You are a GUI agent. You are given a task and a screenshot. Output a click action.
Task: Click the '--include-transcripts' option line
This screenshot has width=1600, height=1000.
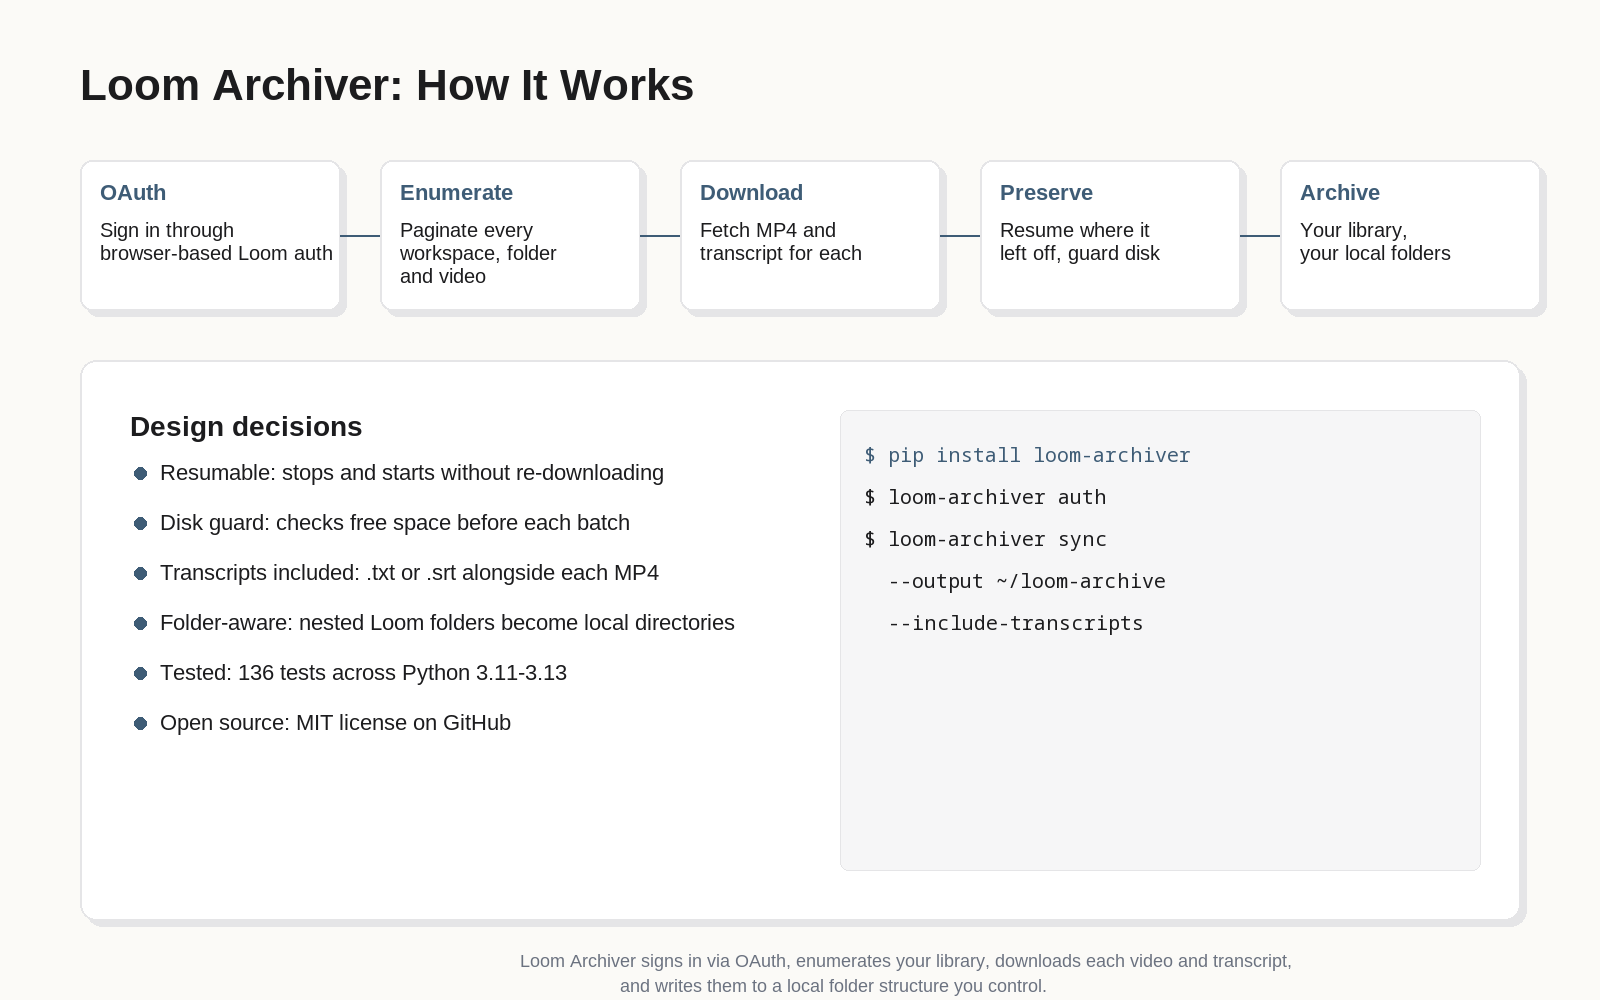click(1016, 623)
